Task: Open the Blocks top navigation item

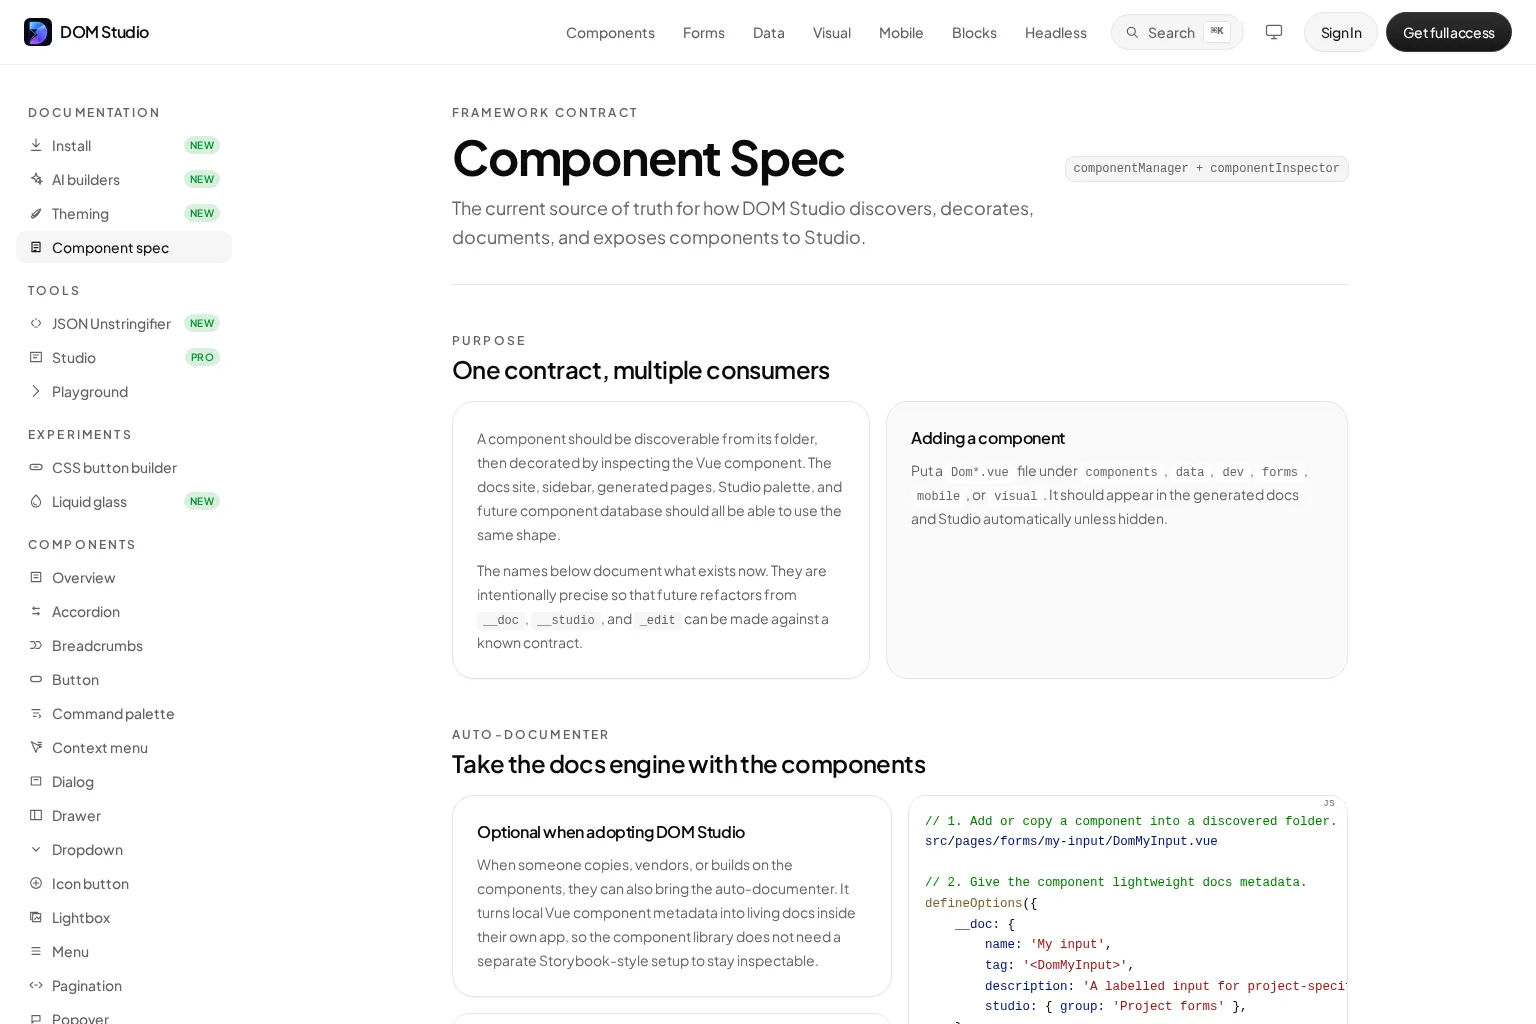Action: pos(974,33)
